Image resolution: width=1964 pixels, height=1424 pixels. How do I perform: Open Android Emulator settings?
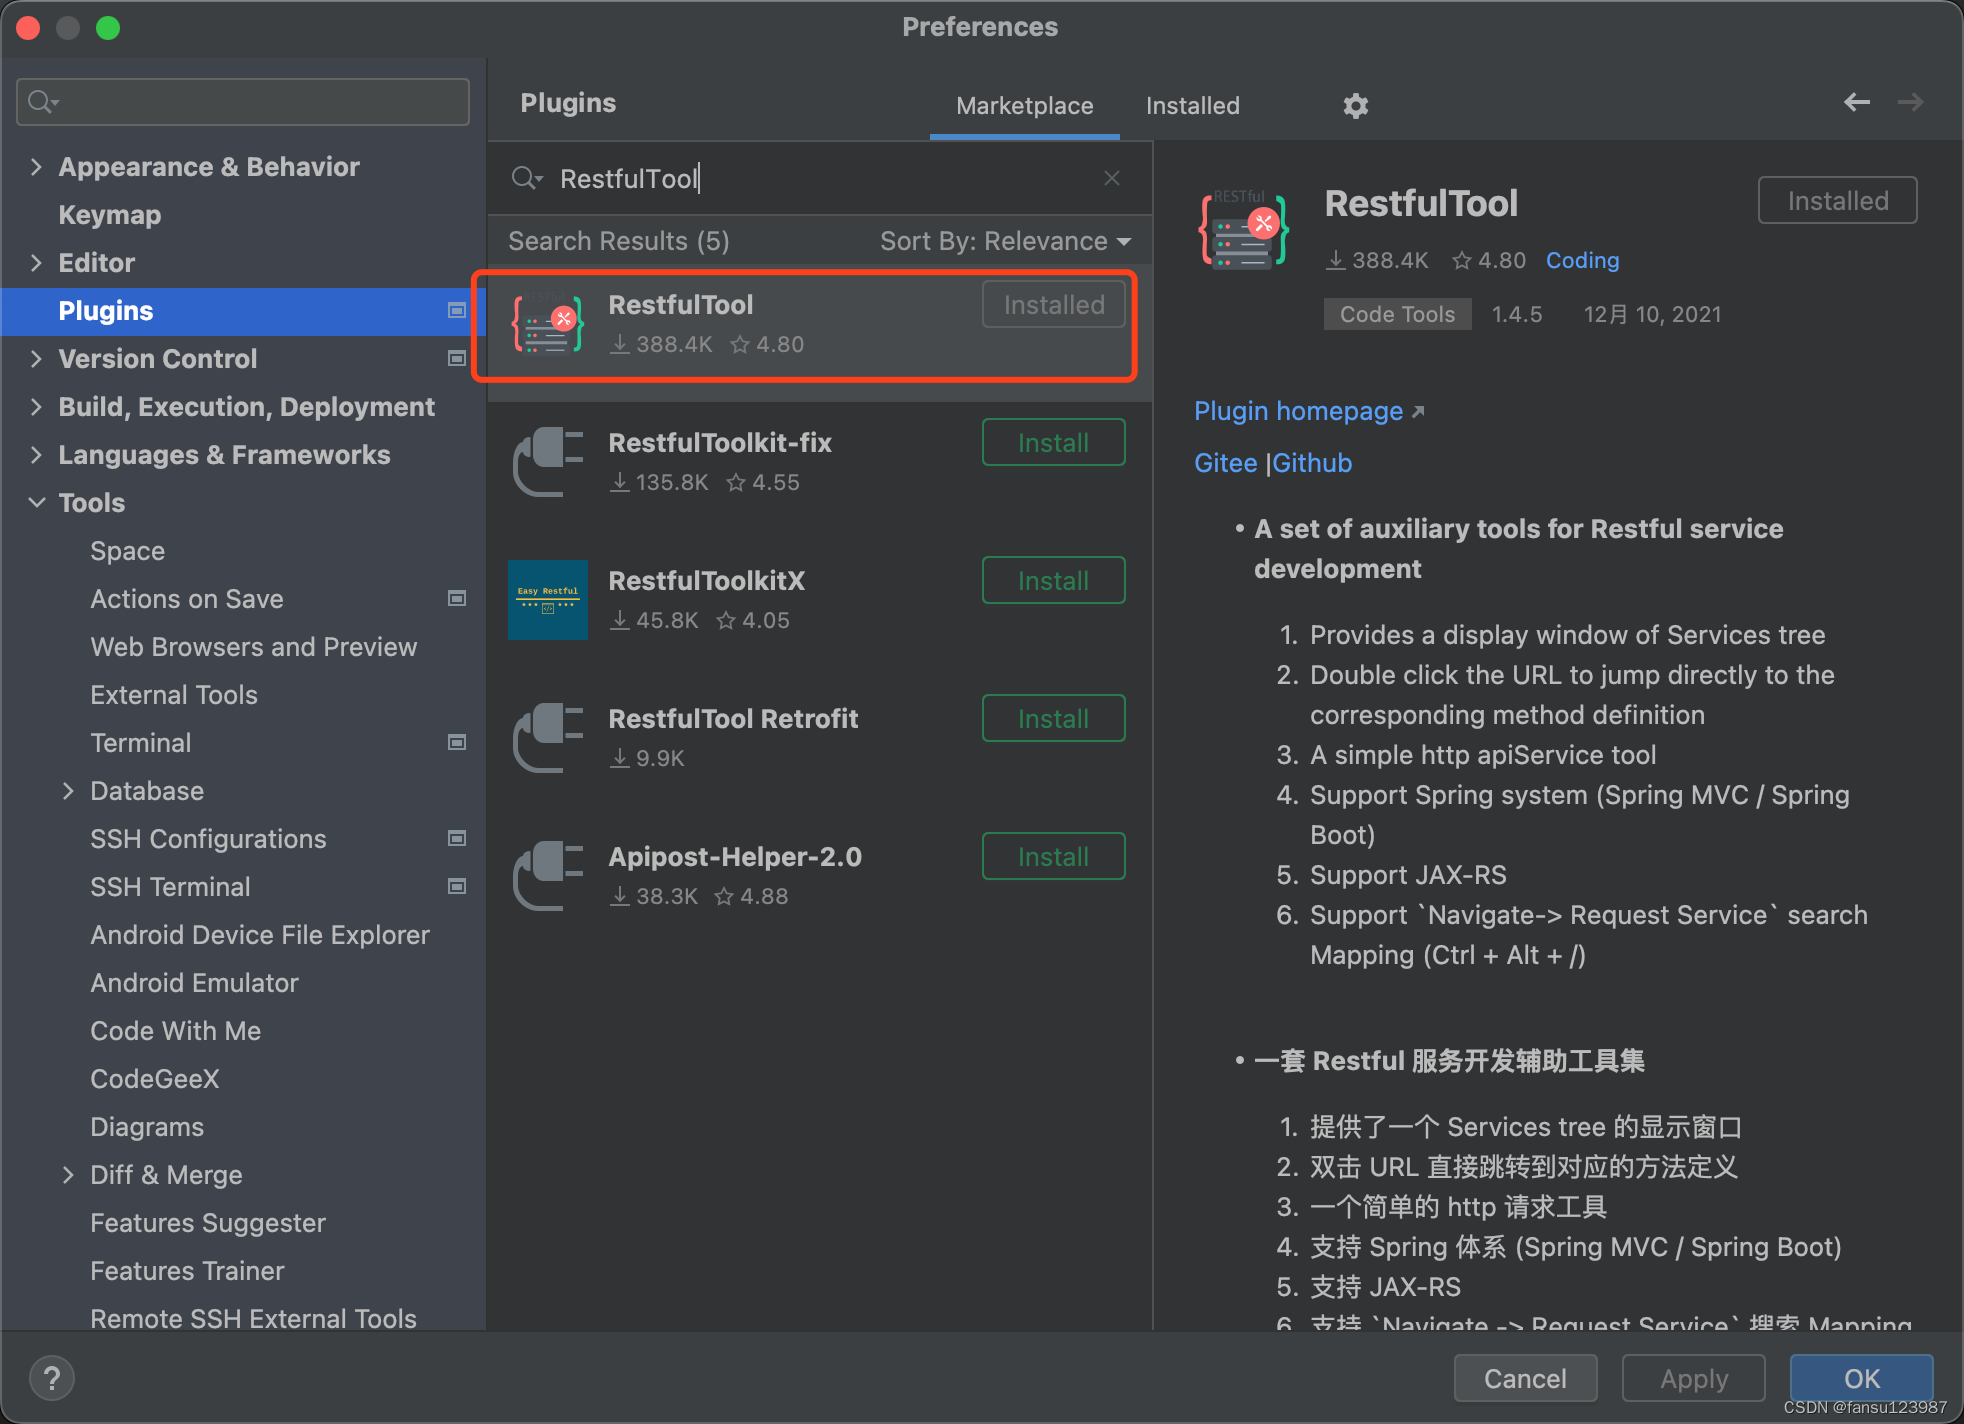194,982
